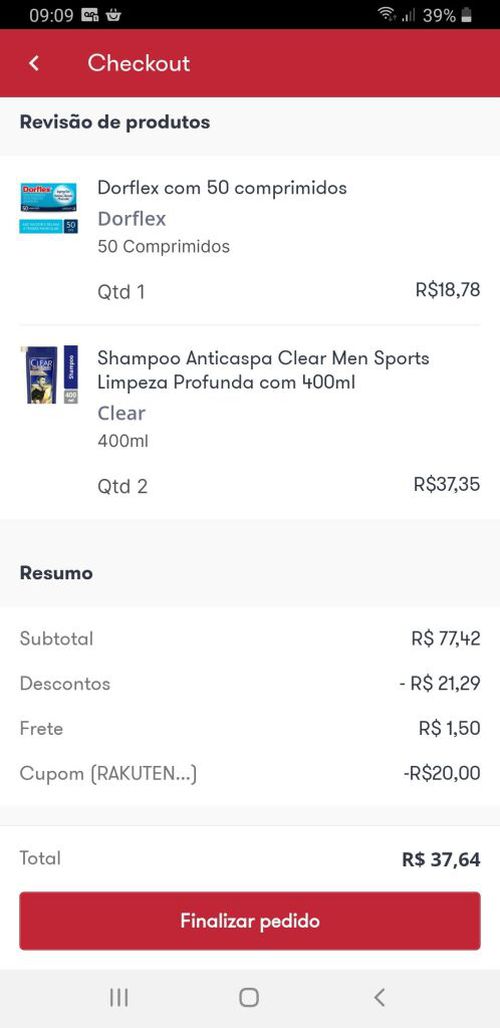Tap the Dorflex product thumbnail
Viewport: 500px width, 1028px height.
pyautogui.click(x=48, y=208)
